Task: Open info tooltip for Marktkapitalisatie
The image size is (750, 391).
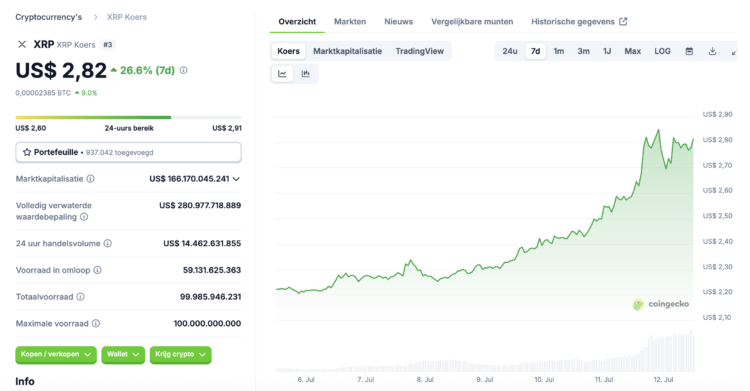Action: (x=90, y=179)
